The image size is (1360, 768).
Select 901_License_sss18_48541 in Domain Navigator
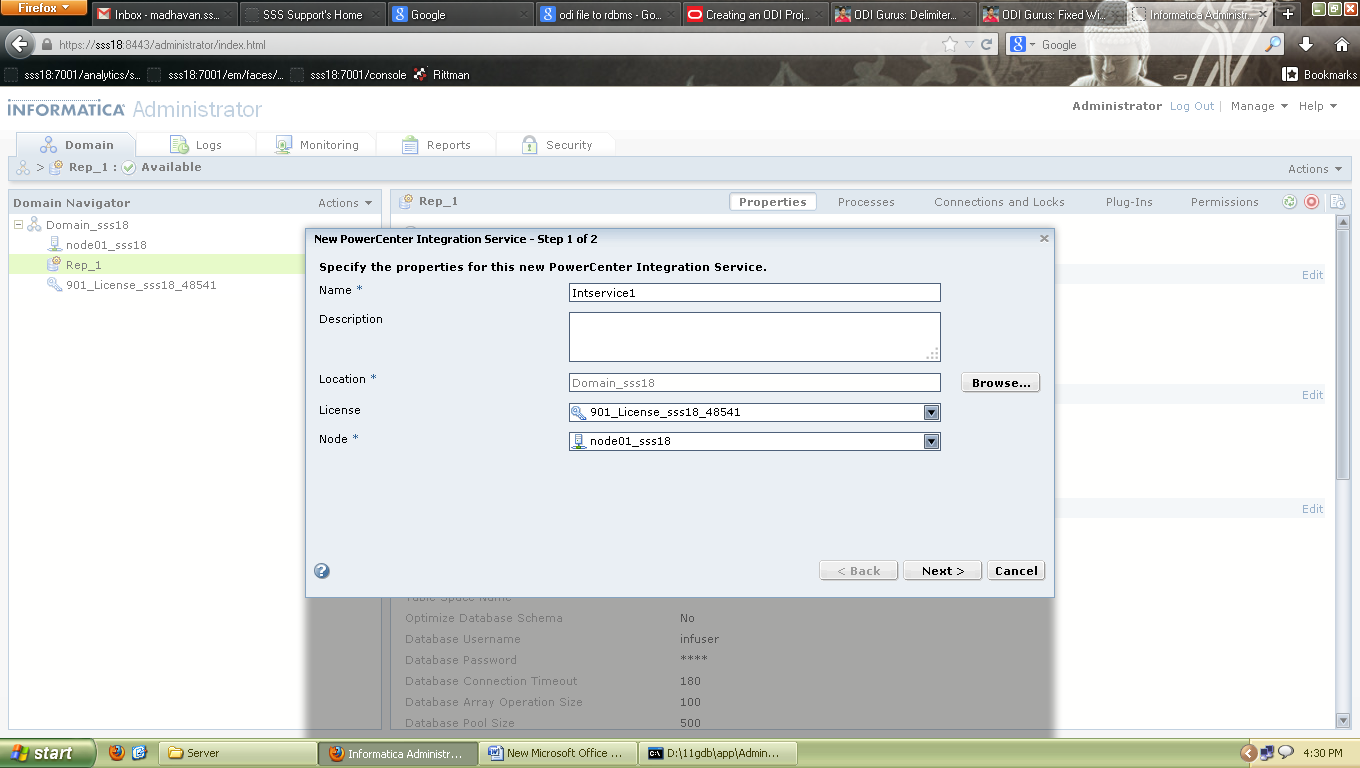[x=141, y=285]
